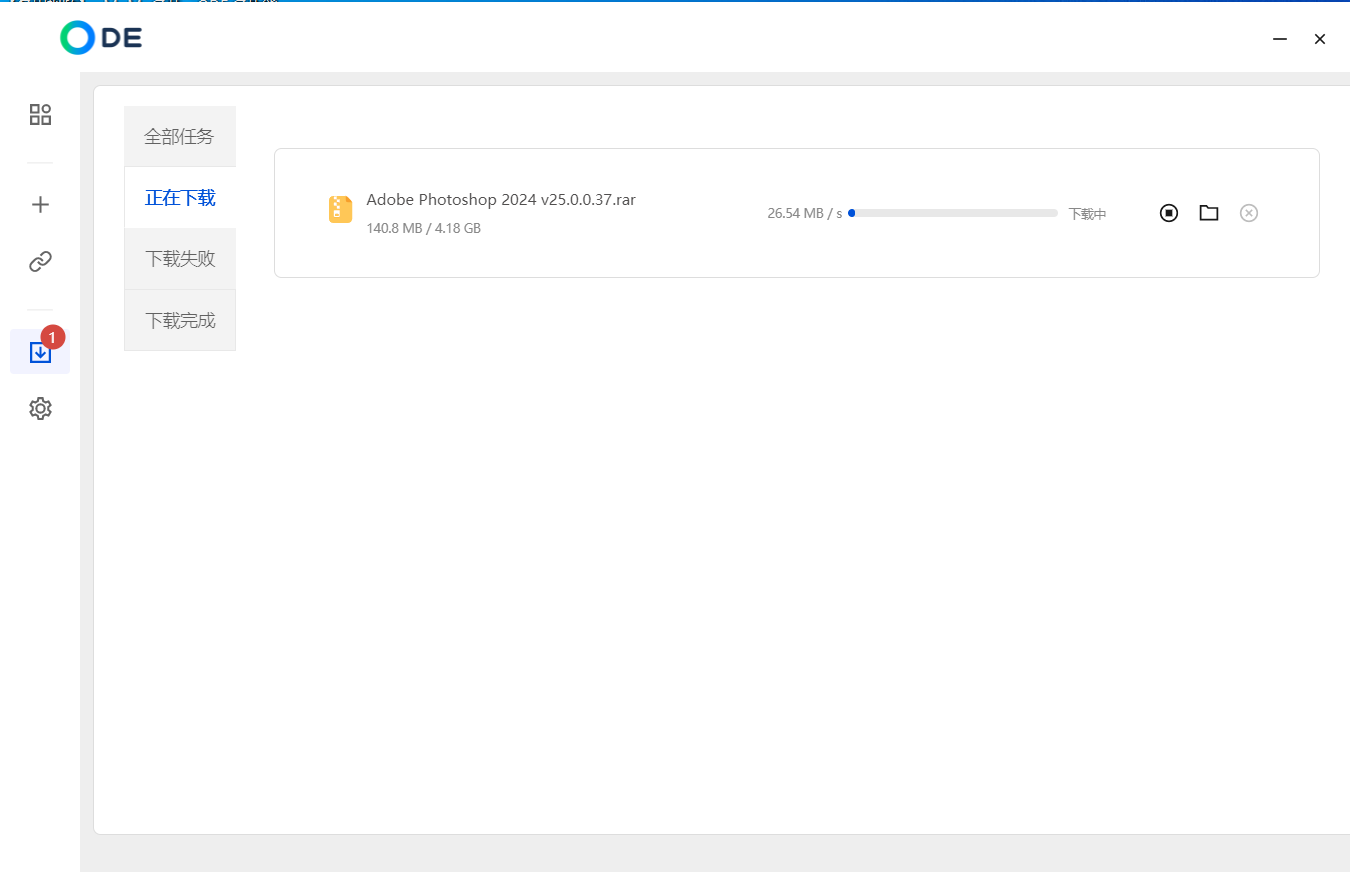The height and width of the screenshot is (876, 1350).
Task: Switch to the 全部任务 tab
Action: pos(180,137)
